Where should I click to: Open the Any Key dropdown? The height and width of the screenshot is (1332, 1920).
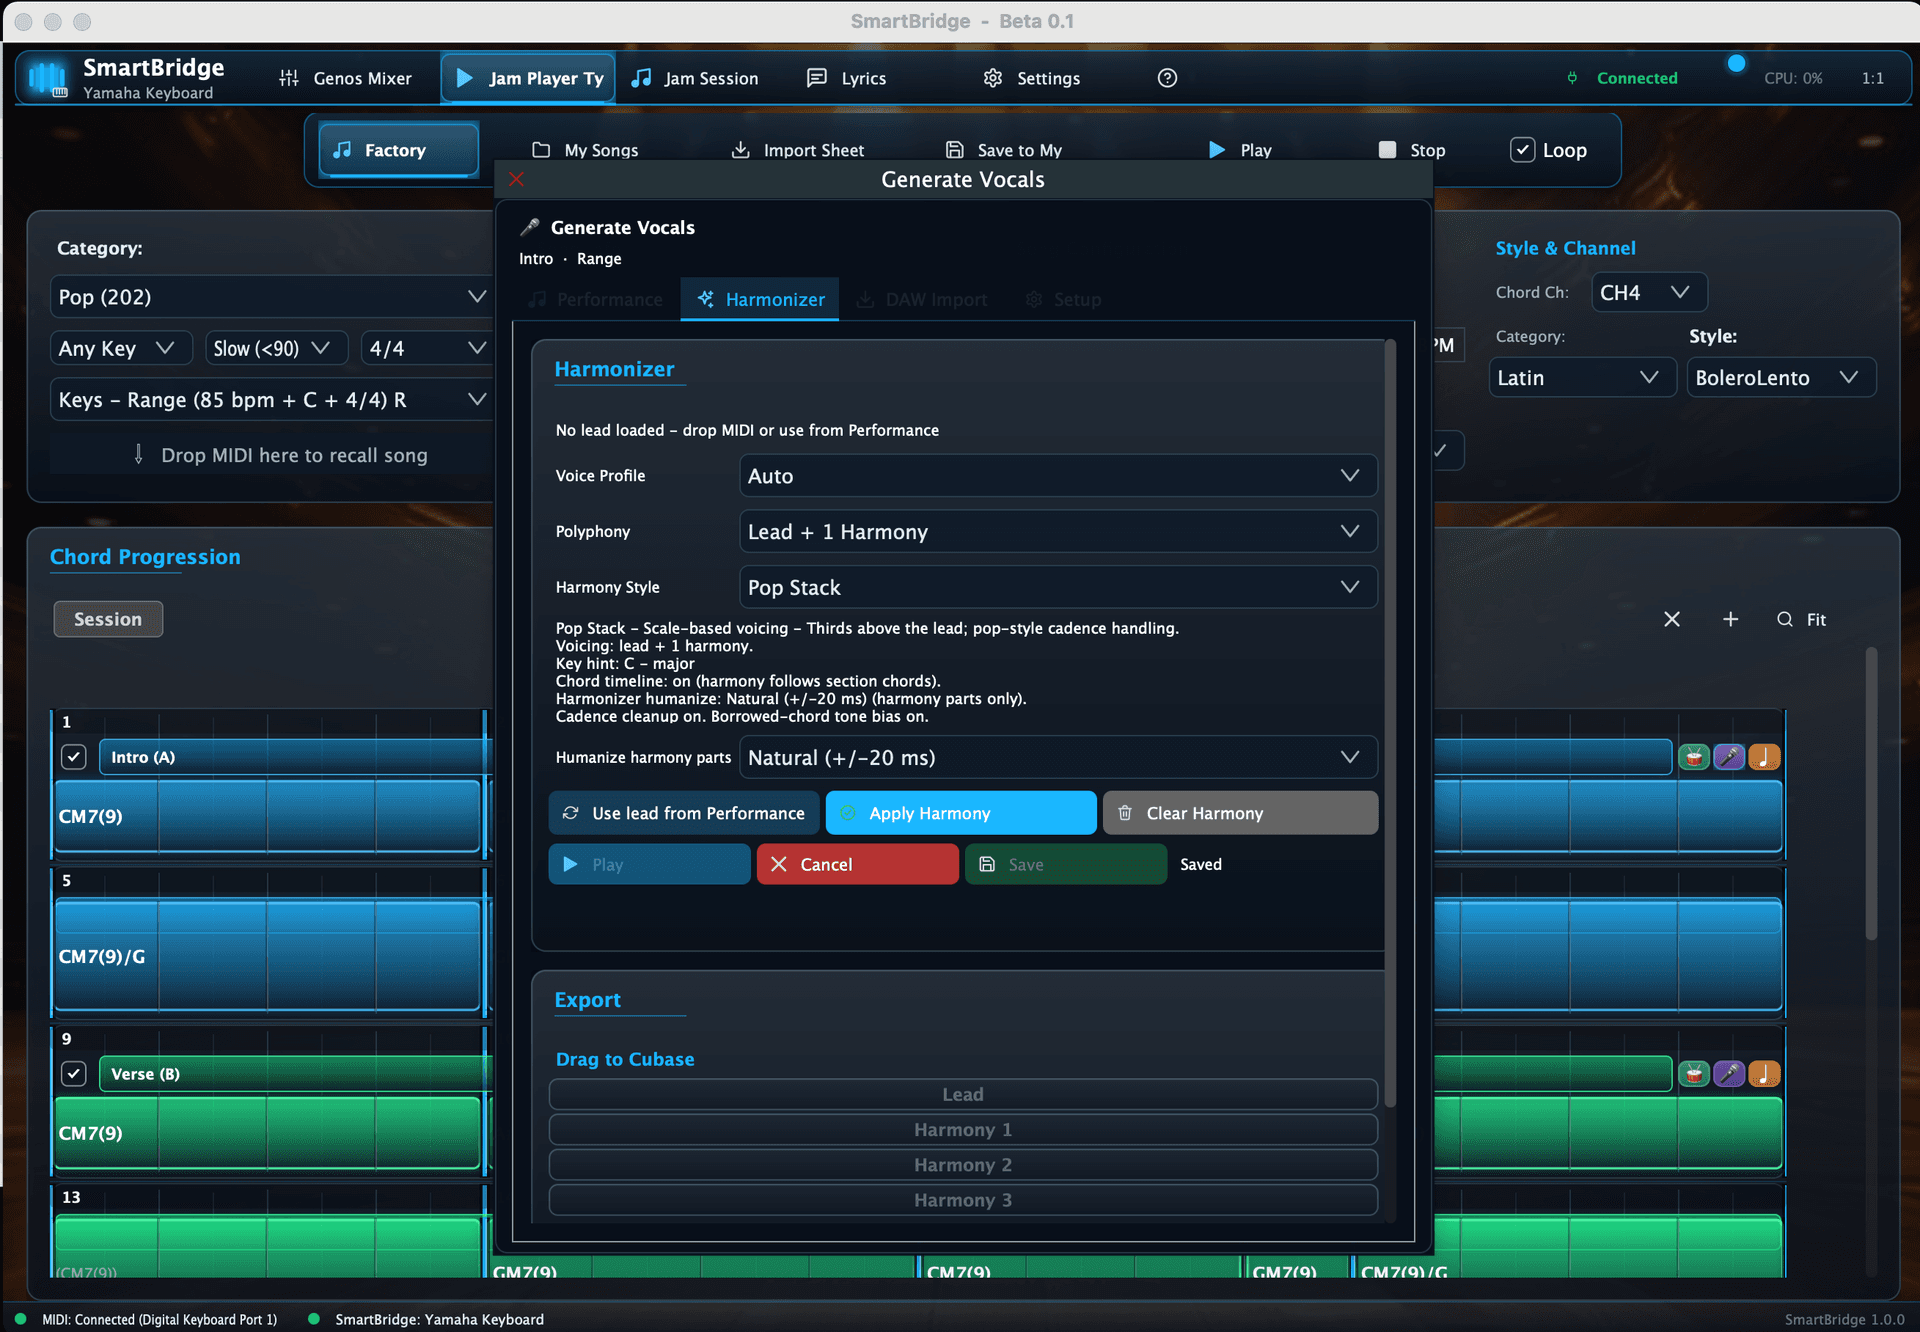tap(121, 348)
